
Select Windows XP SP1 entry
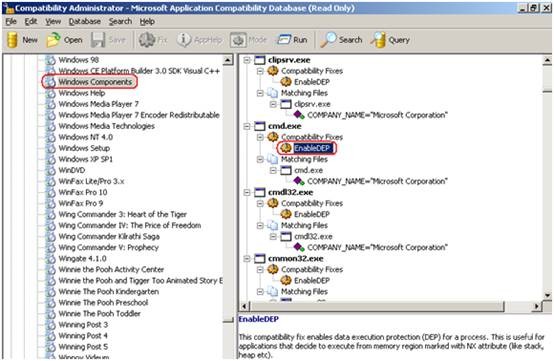pos(85,159)
